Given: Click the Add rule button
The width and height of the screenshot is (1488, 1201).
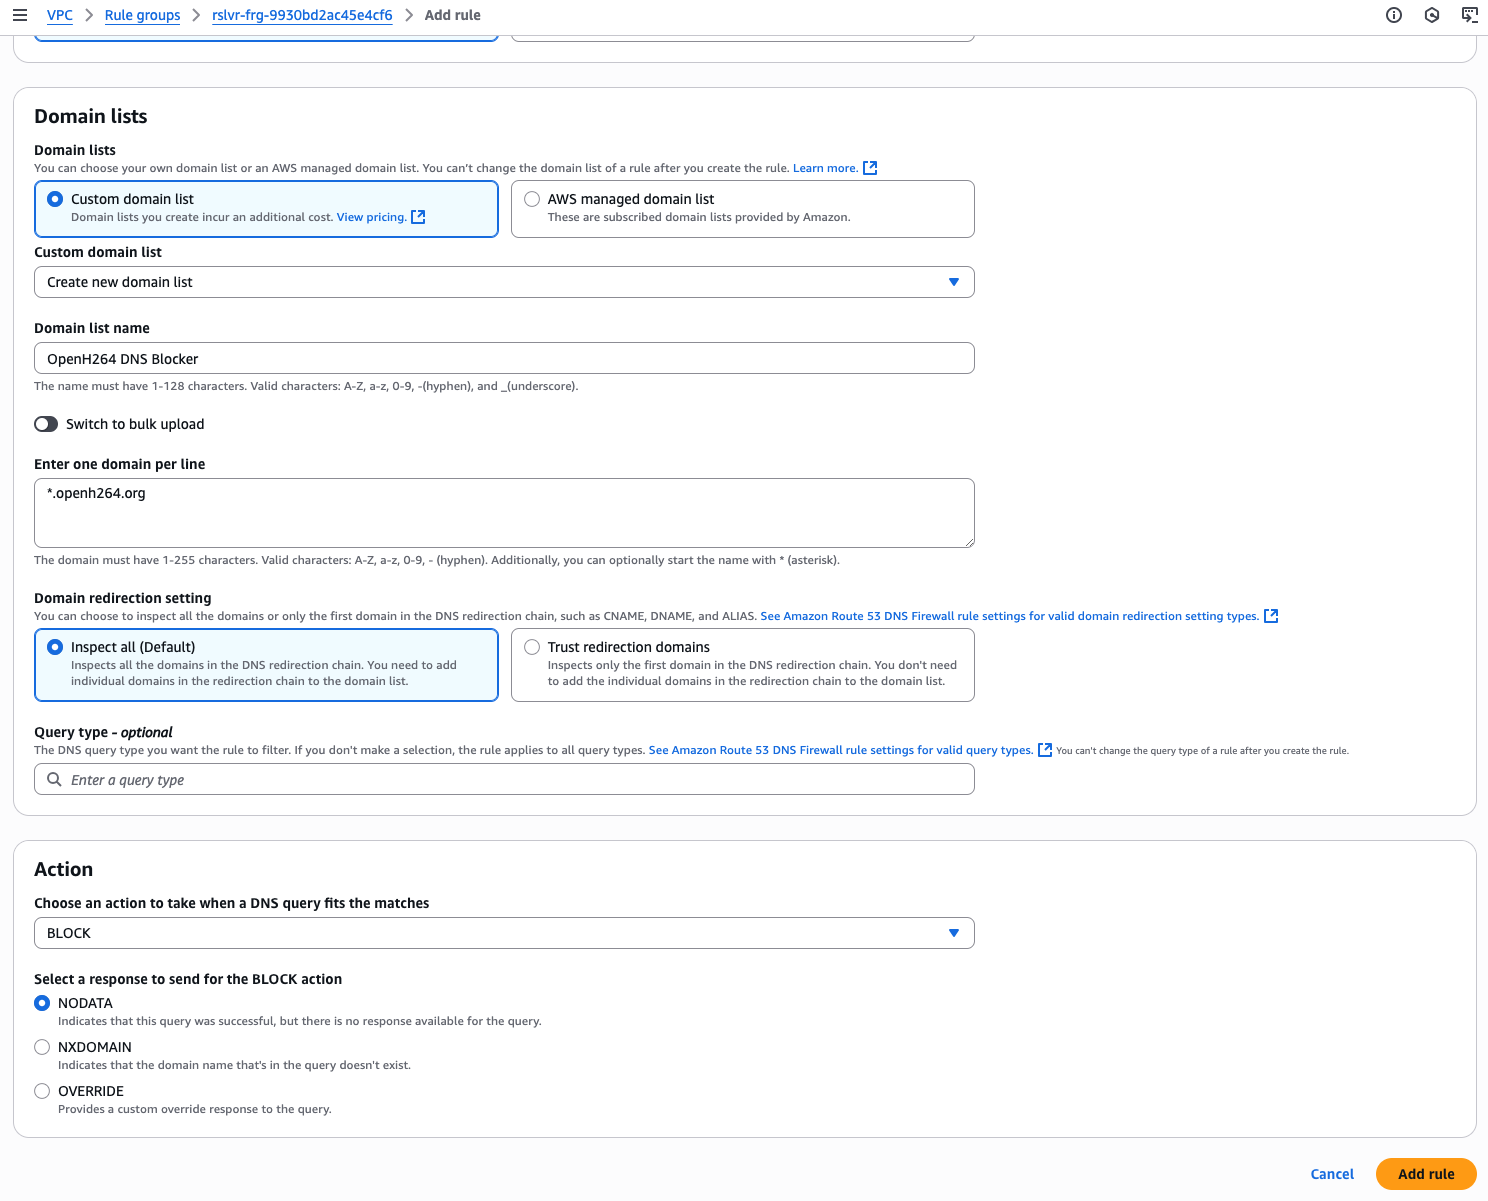Looking at the screenshot, I should tap(1425, 1174).
